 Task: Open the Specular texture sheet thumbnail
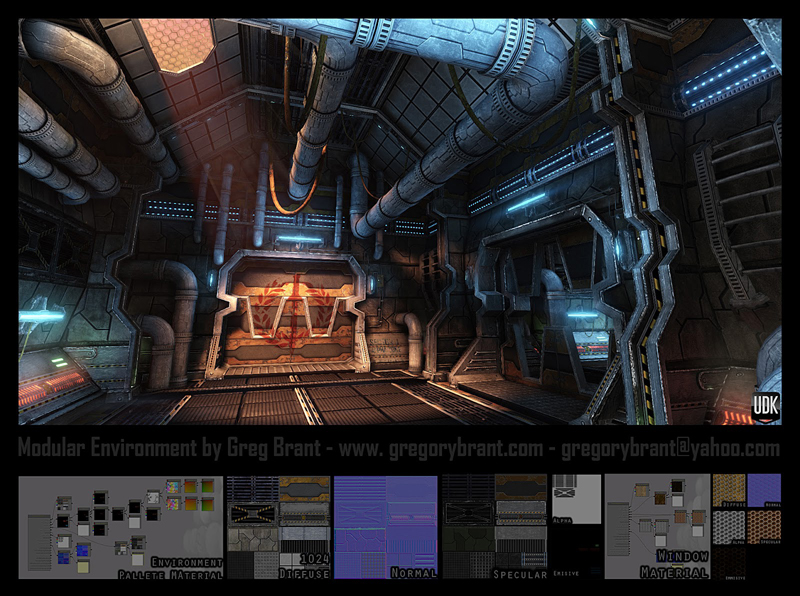[x=495, y=527]
